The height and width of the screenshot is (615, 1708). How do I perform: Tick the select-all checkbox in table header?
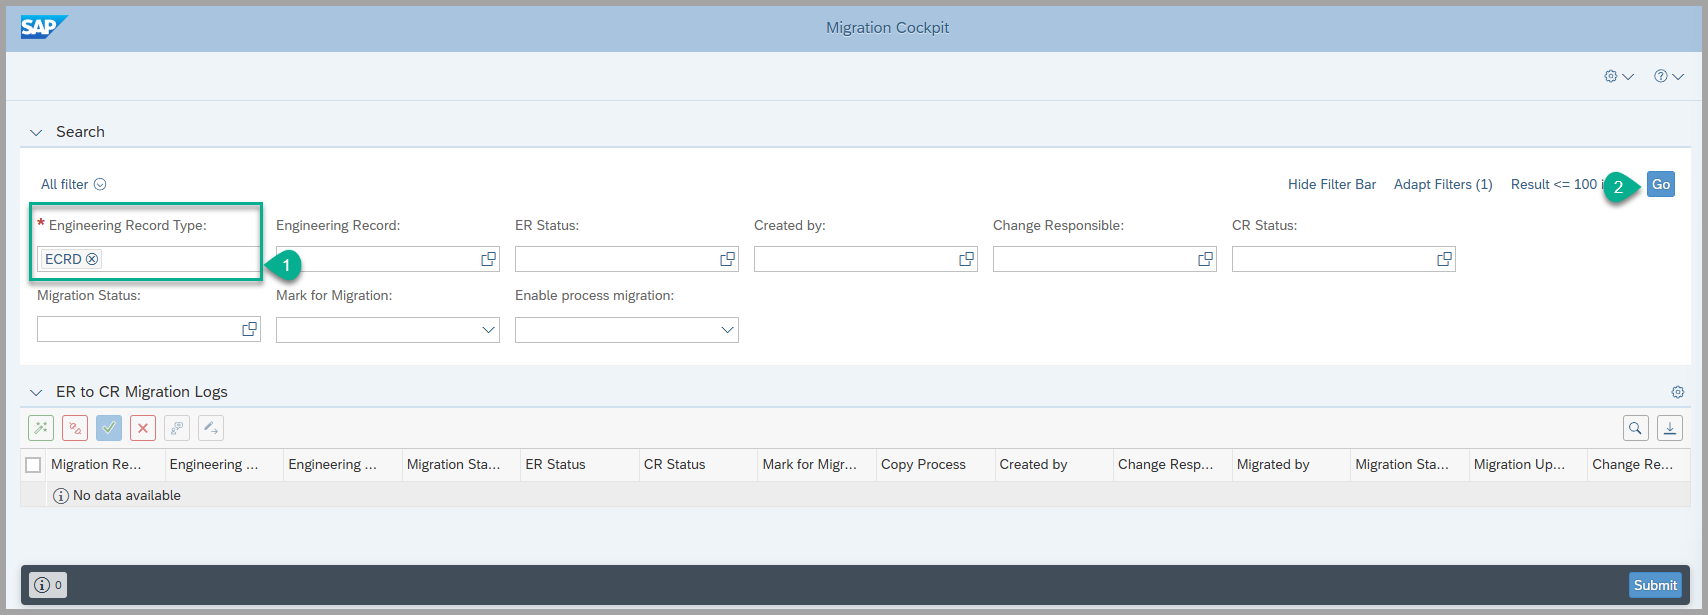point(33,464)
